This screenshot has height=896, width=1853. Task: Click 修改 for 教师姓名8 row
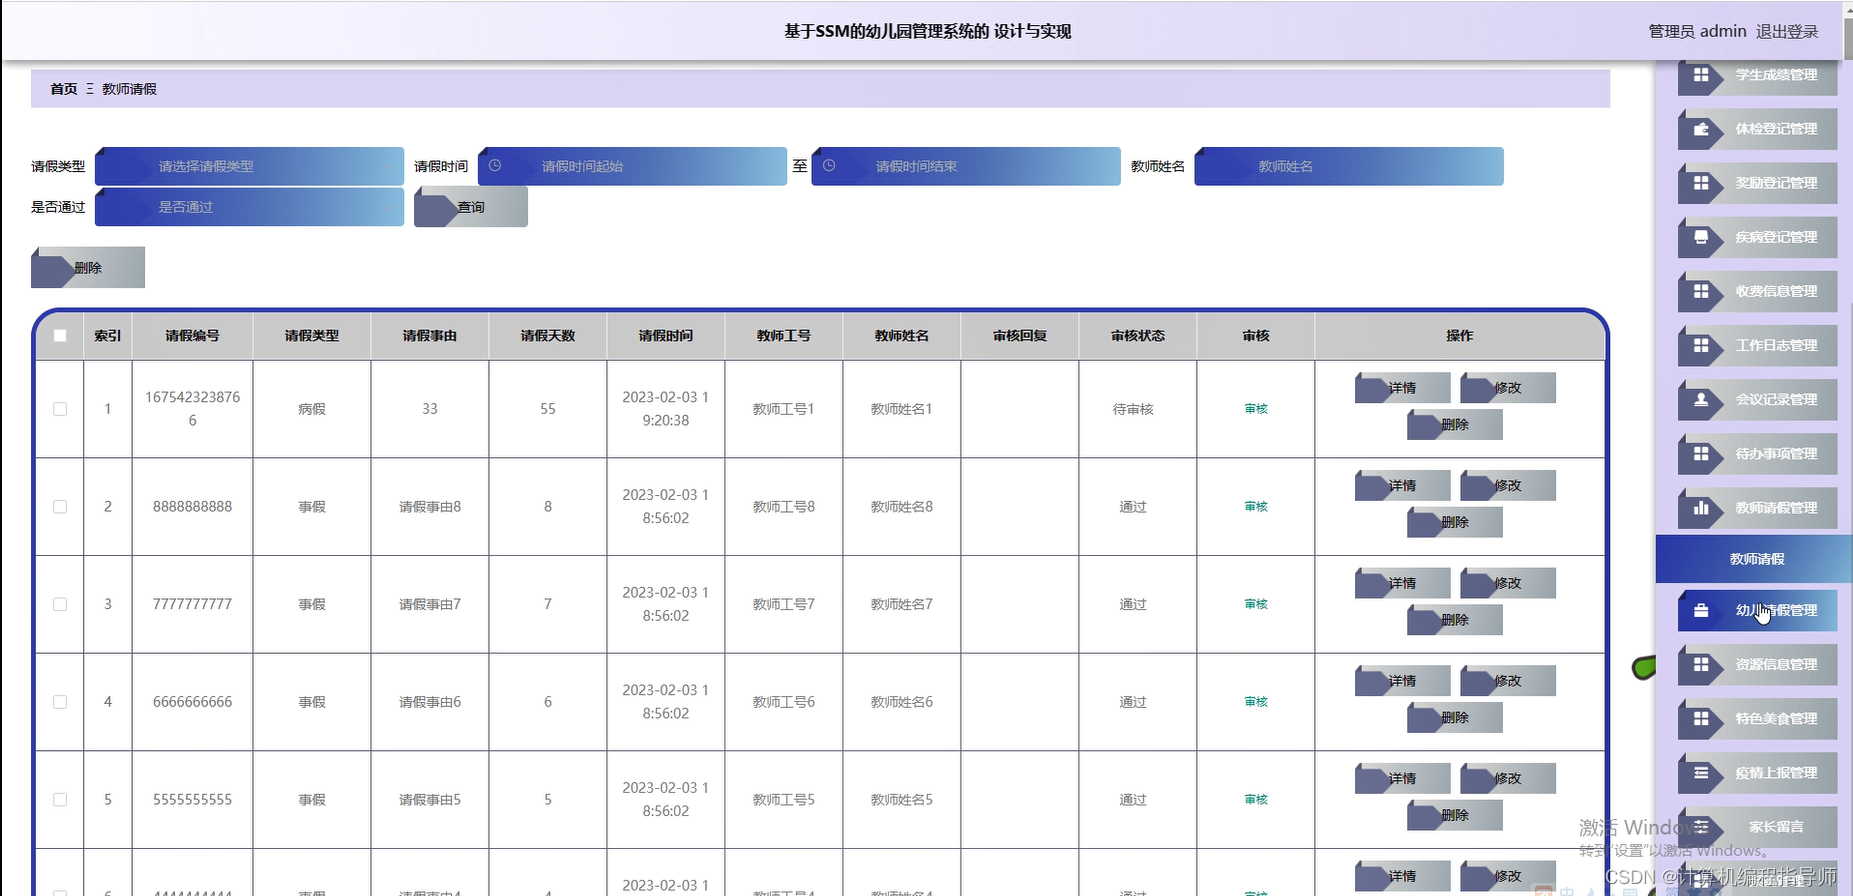click(x=1508, y=486)
